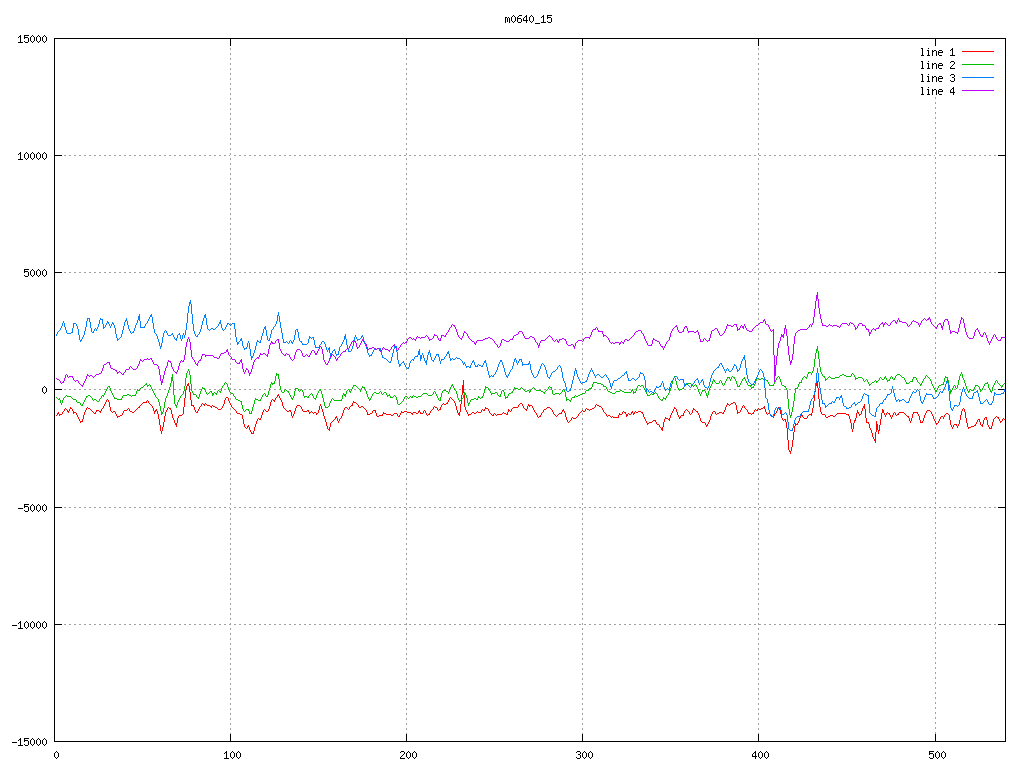Click the chart title m0640_15
The image size is (1024, 768).
click(528, 19)
